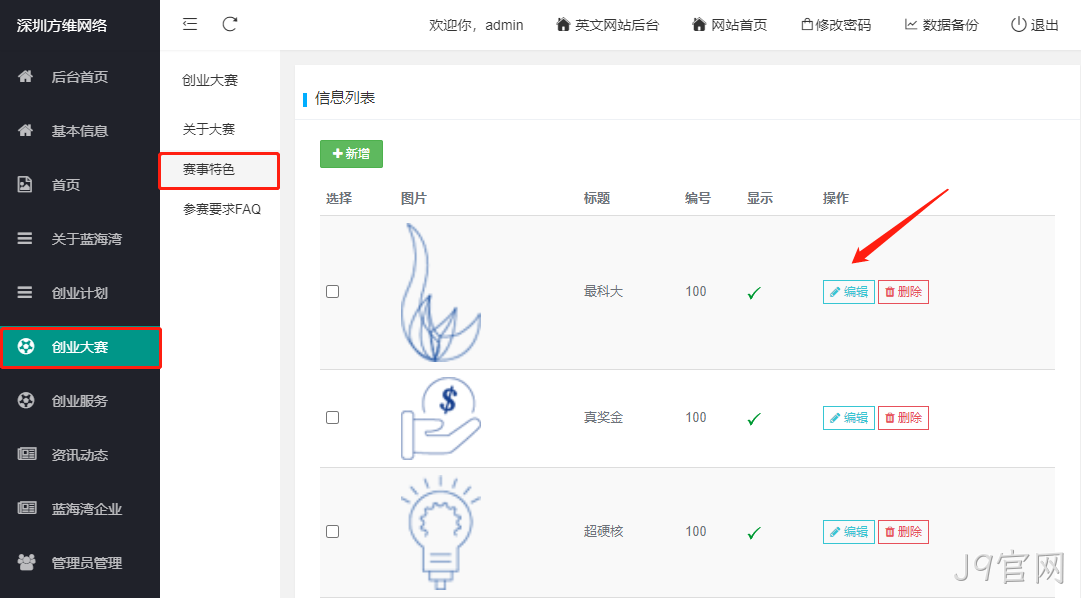Viewport: 1081px width, 598px height.
Task: Click the 标题 column header
Action: (x=597, y=199)
